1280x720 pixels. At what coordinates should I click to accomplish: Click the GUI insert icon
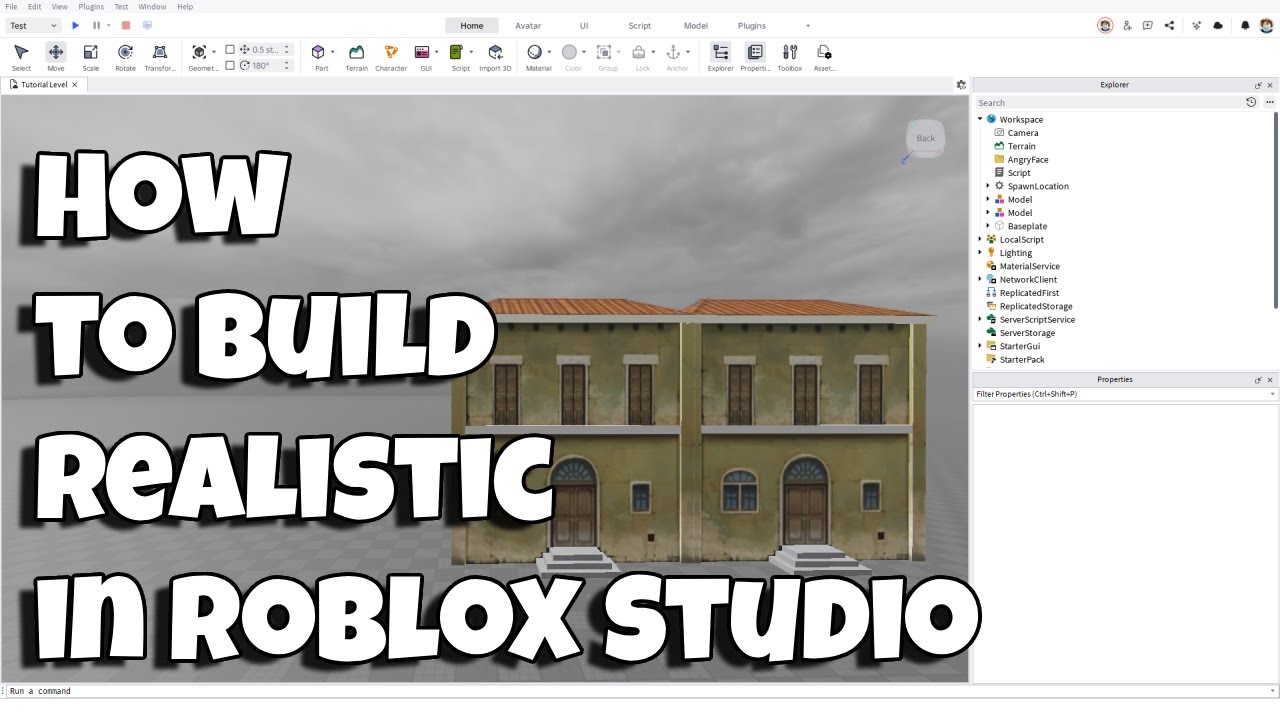(422, 52)
